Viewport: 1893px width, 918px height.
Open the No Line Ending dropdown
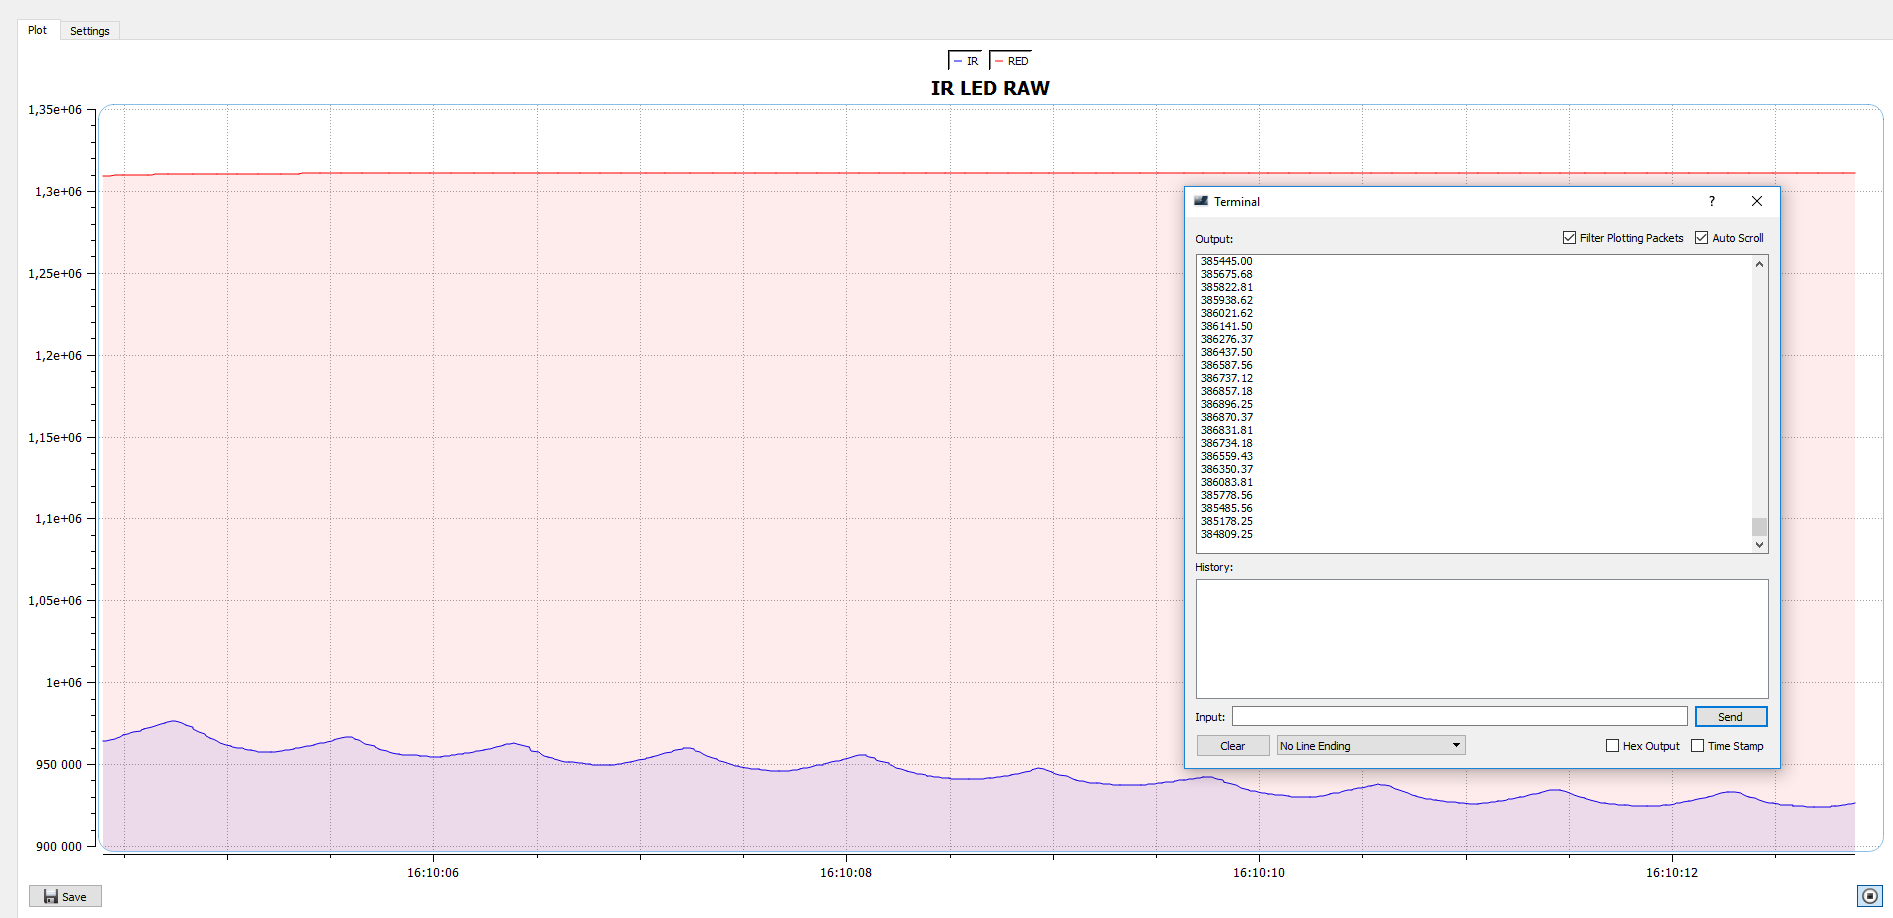[x=1370, y=746]
